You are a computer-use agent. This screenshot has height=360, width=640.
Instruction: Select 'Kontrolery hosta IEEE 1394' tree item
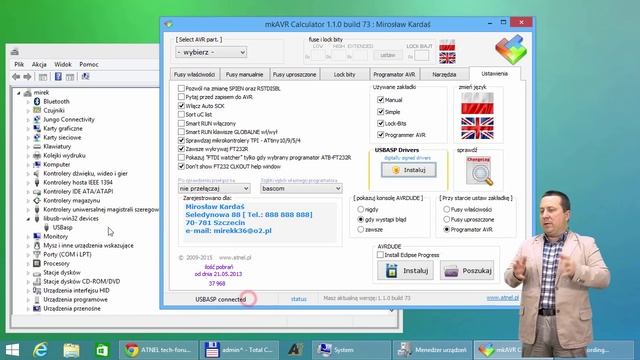(x=78, y=182)
